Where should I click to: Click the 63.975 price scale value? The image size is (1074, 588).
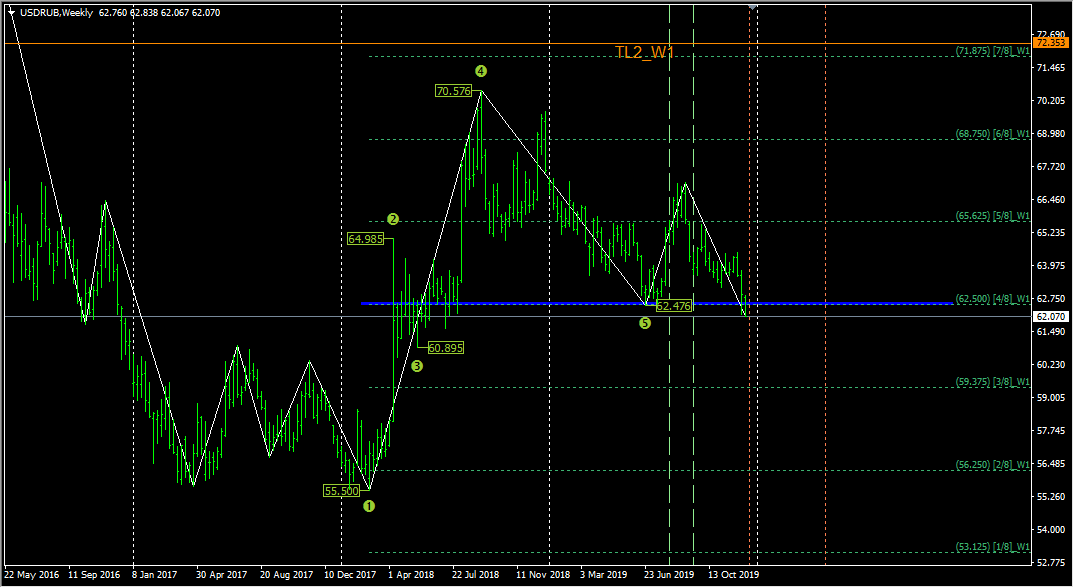(x=1051, y=266)
